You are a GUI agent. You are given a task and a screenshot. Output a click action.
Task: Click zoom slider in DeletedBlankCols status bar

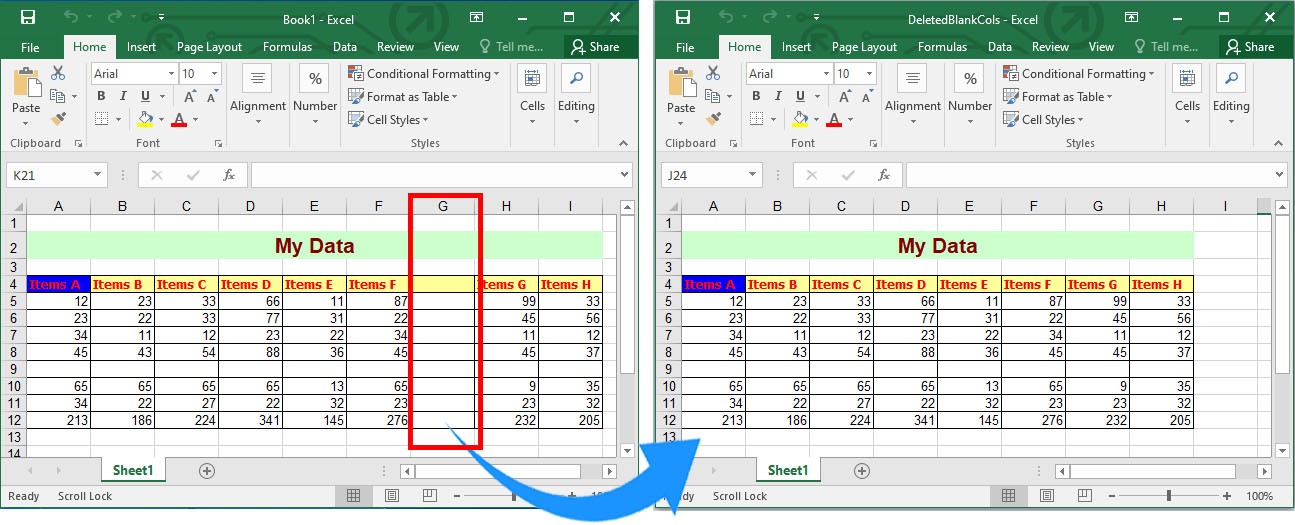pyautogui.click(x=1168, y=496)
